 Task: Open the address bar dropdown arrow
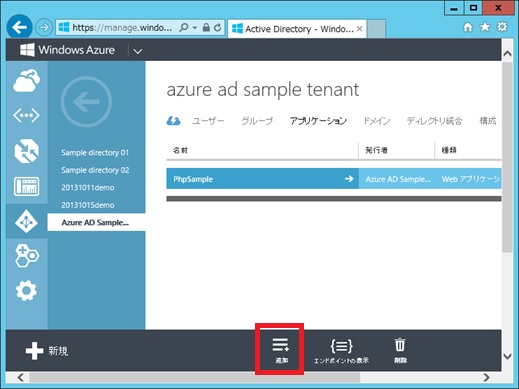195,27
